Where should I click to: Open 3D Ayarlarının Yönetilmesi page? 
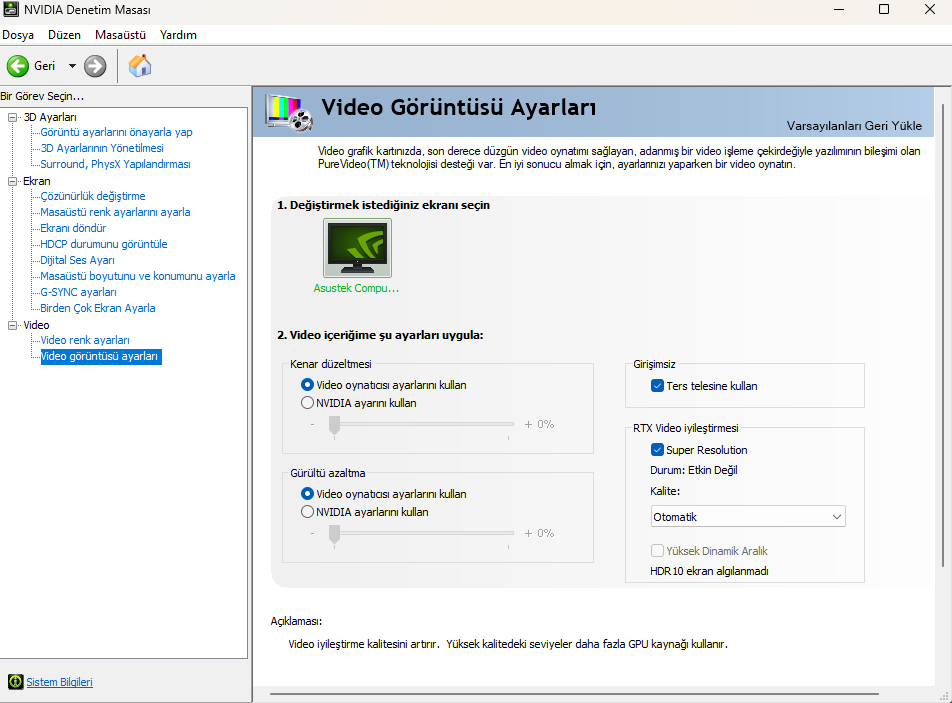(x=101, y=148)
